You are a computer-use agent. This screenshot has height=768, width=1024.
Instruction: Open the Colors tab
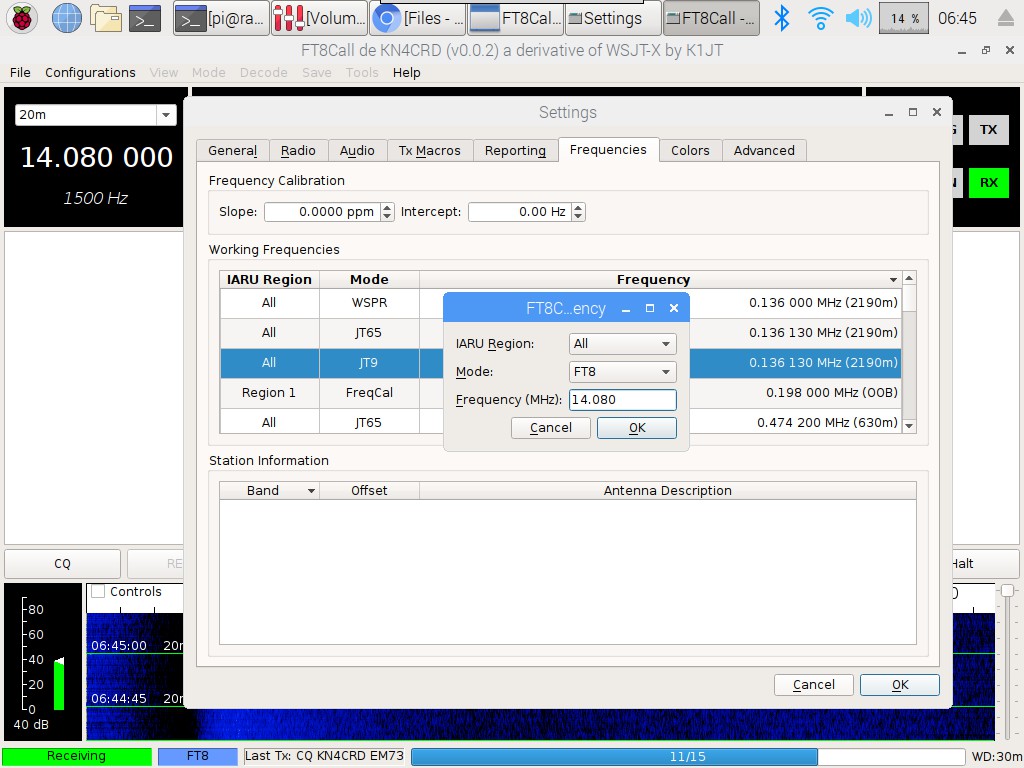(x=690, y=151)
